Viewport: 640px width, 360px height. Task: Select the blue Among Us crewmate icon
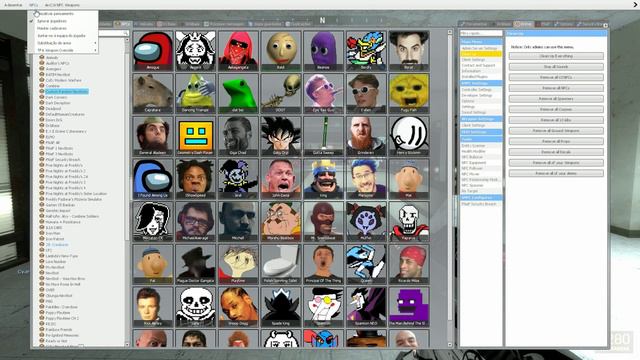(153, 179)
